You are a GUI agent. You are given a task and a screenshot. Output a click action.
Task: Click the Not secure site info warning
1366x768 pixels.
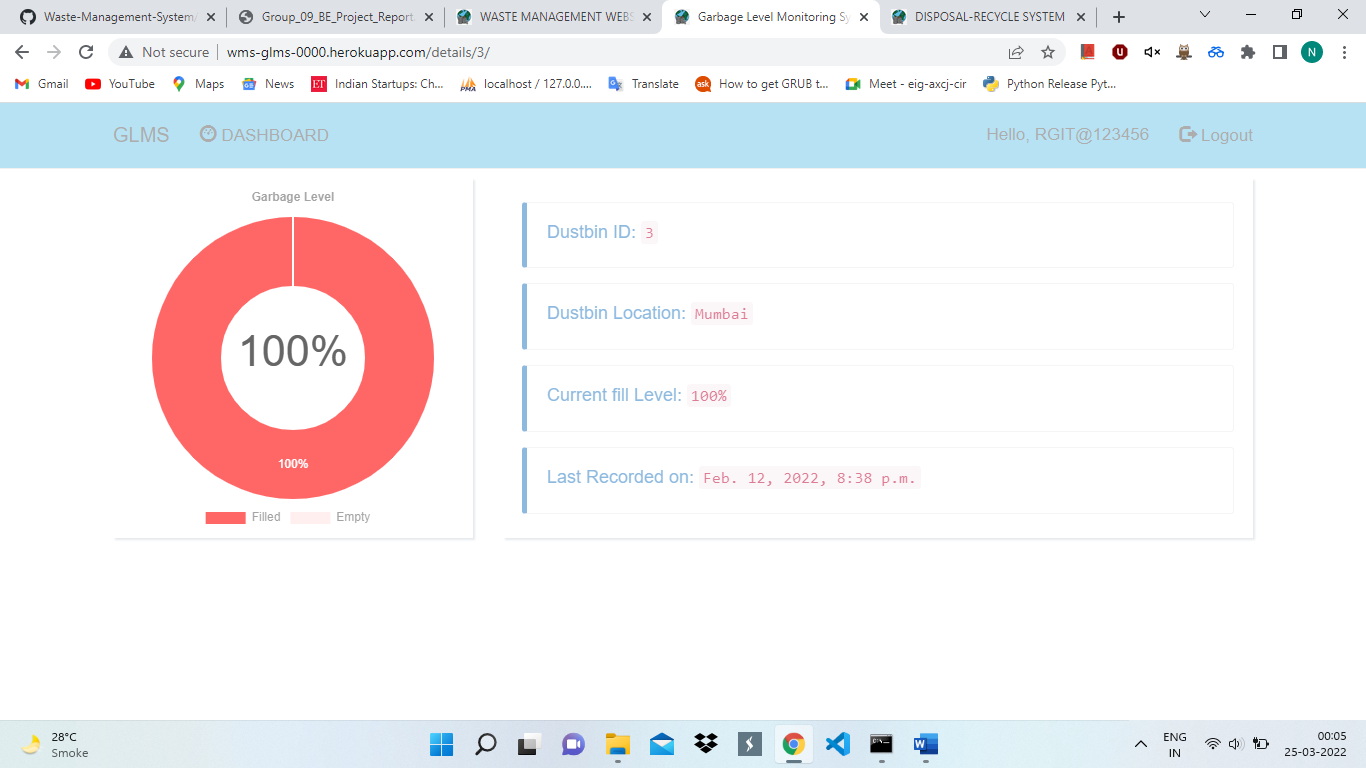pyautogui.click(x=164, y=52)
